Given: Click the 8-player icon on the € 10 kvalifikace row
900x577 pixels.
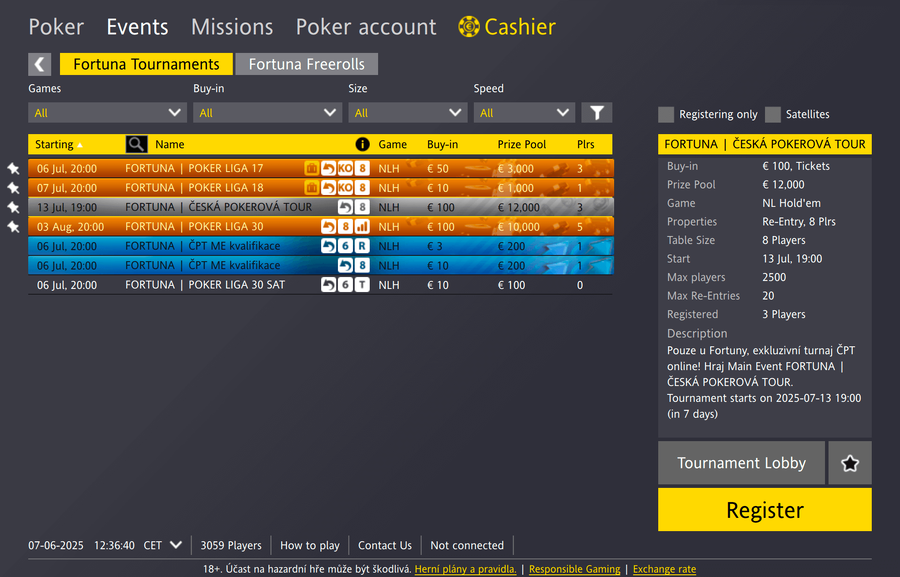Looking at the screenshot, I should (x=362, y=265).
